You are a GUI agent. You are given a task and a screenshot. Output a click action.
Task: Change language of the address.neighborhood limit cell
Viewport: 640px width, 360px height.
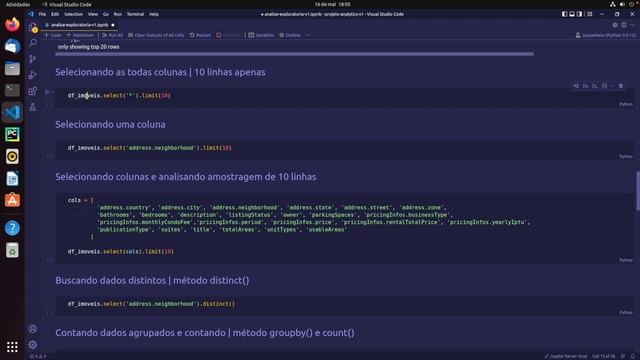click(626, 157)
